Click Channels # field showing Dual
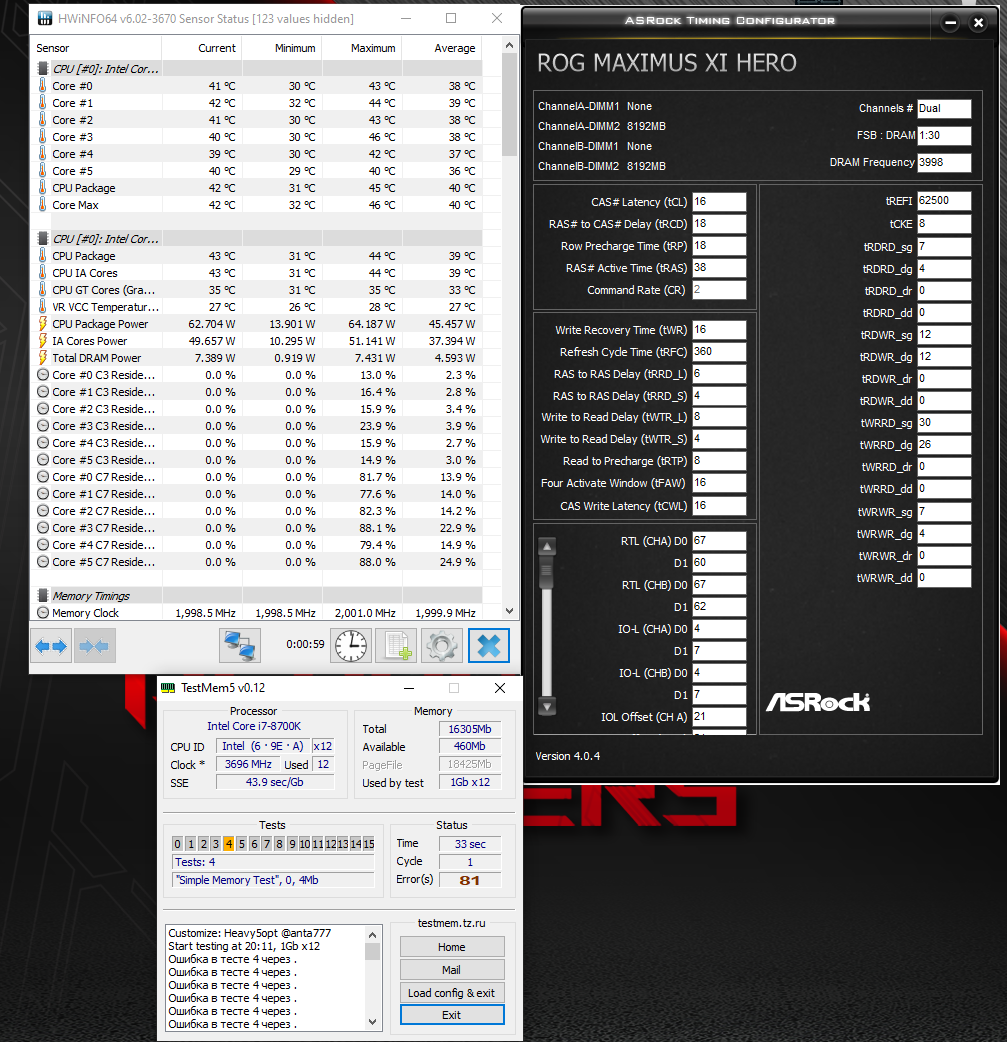 944,108
